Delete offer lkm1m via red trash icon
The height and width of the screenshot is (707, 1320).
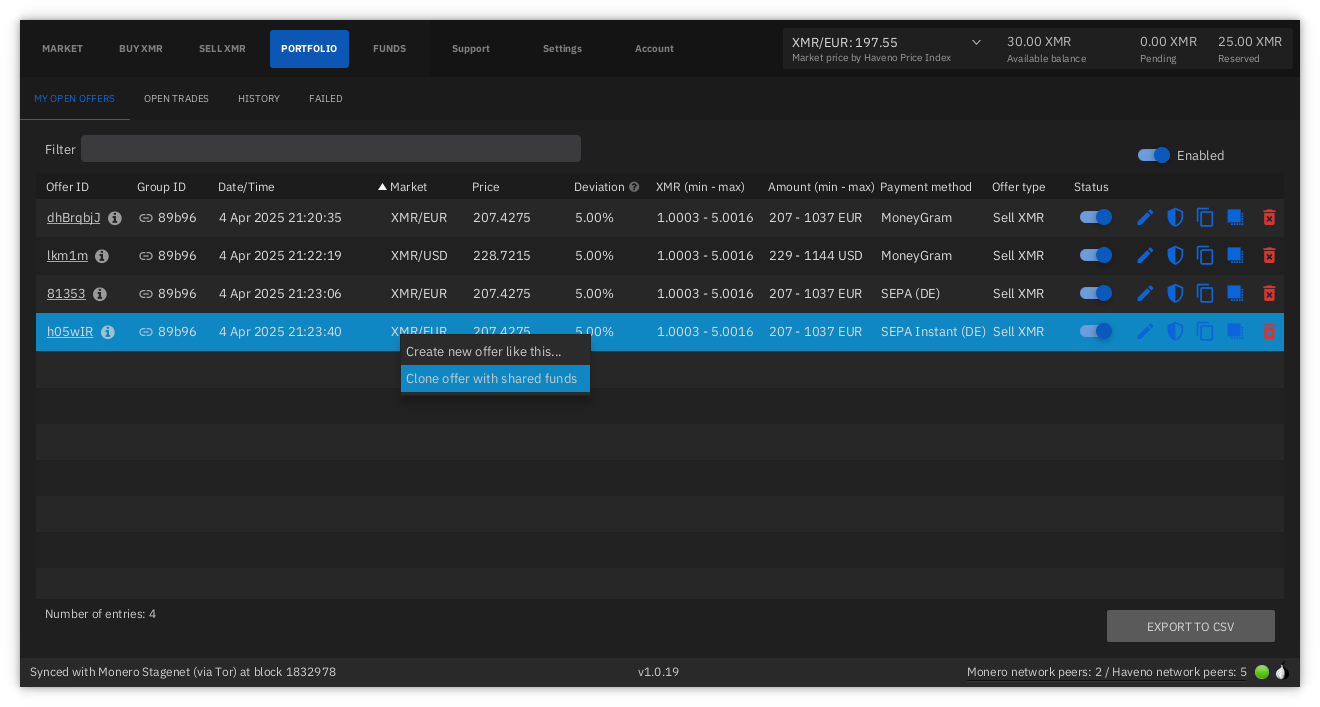click(1269, 255)
